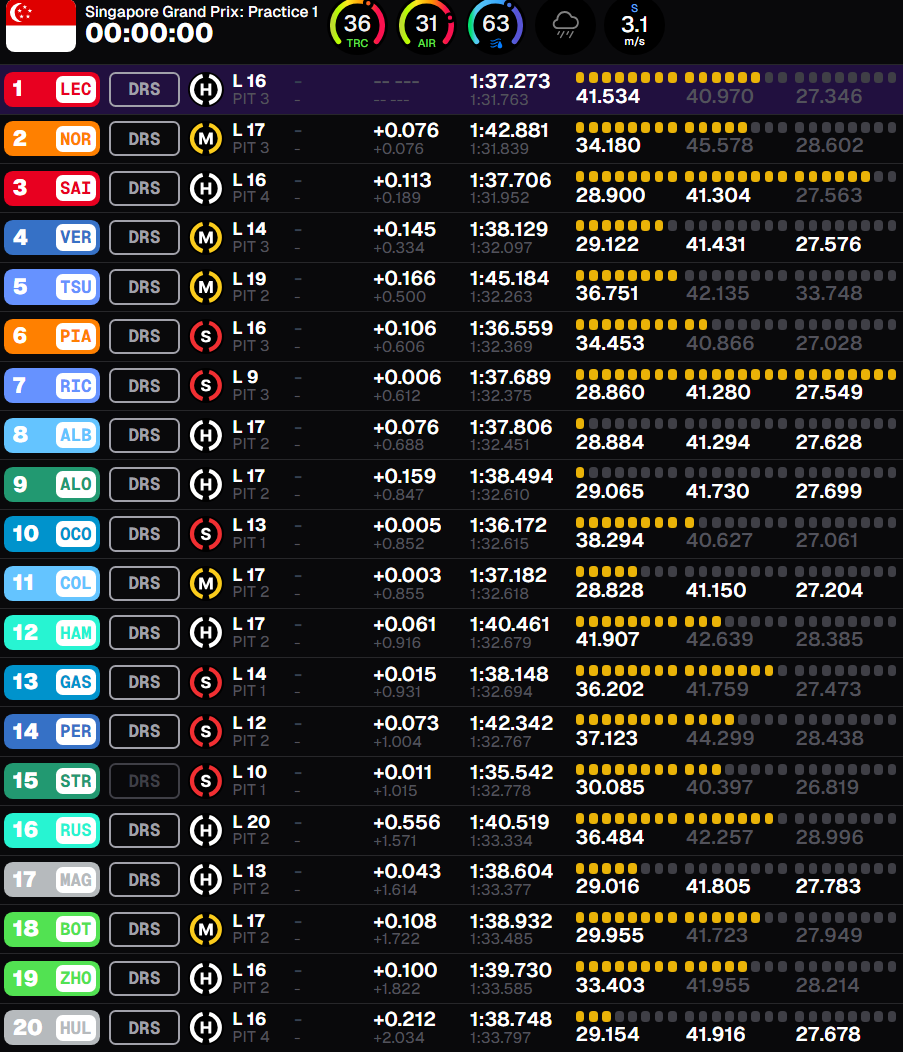
Task: Click the DRS indicator for TSU
Action: pyautogui.click(x=144, y=287)
